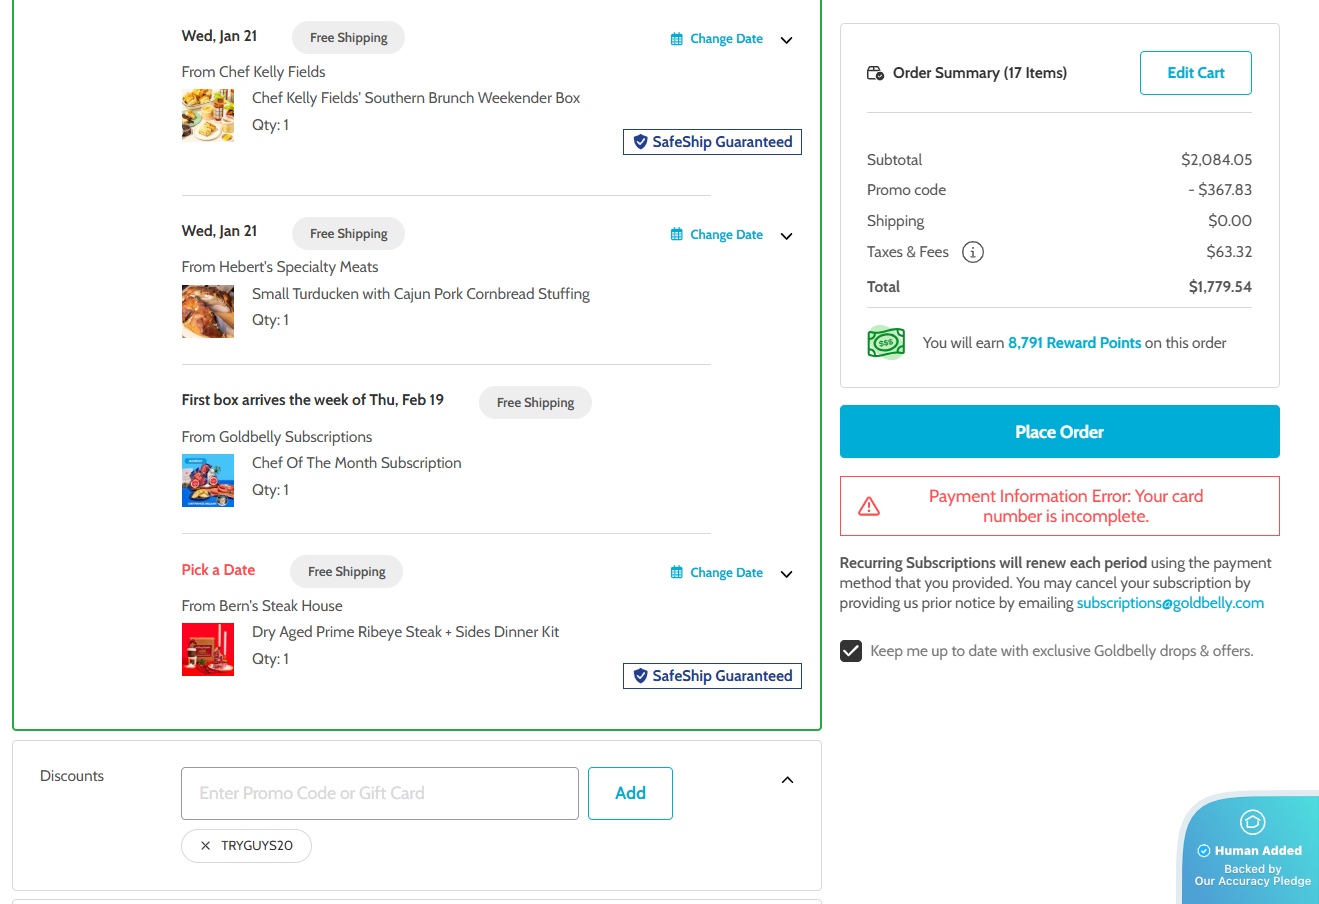Click the Taxes & Fees info icon
1319x904 pixels.
click(972, 252)
